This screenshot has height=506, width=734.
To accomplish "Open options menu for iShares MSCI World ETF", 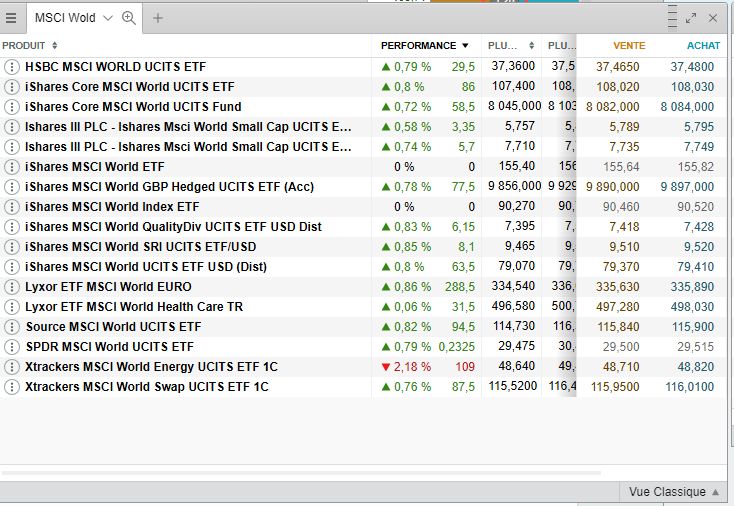I will [11, 167].
